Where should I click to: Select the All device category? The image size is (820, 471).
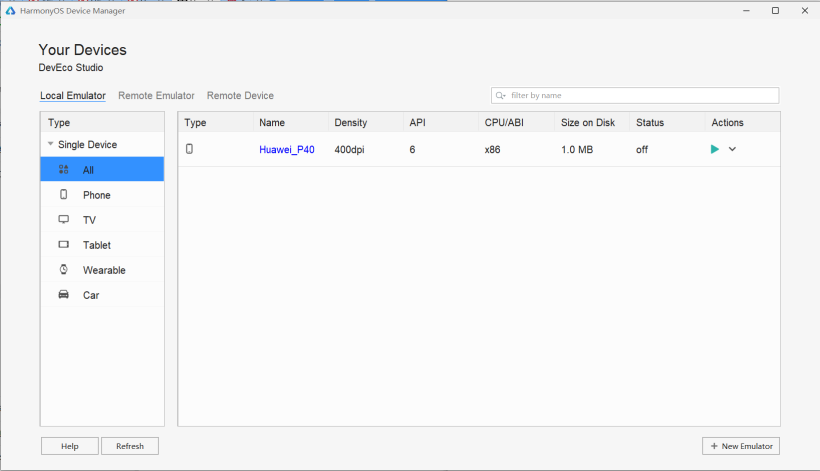(x=102, y=169)
